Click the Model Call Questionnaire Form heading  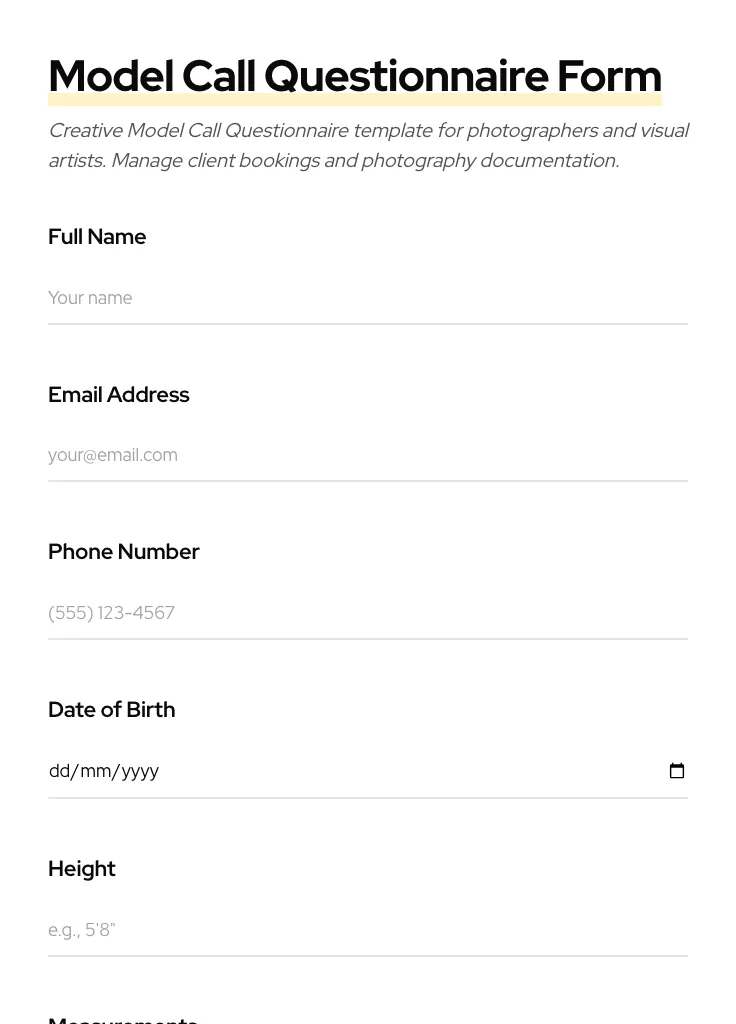pos(354,75)
